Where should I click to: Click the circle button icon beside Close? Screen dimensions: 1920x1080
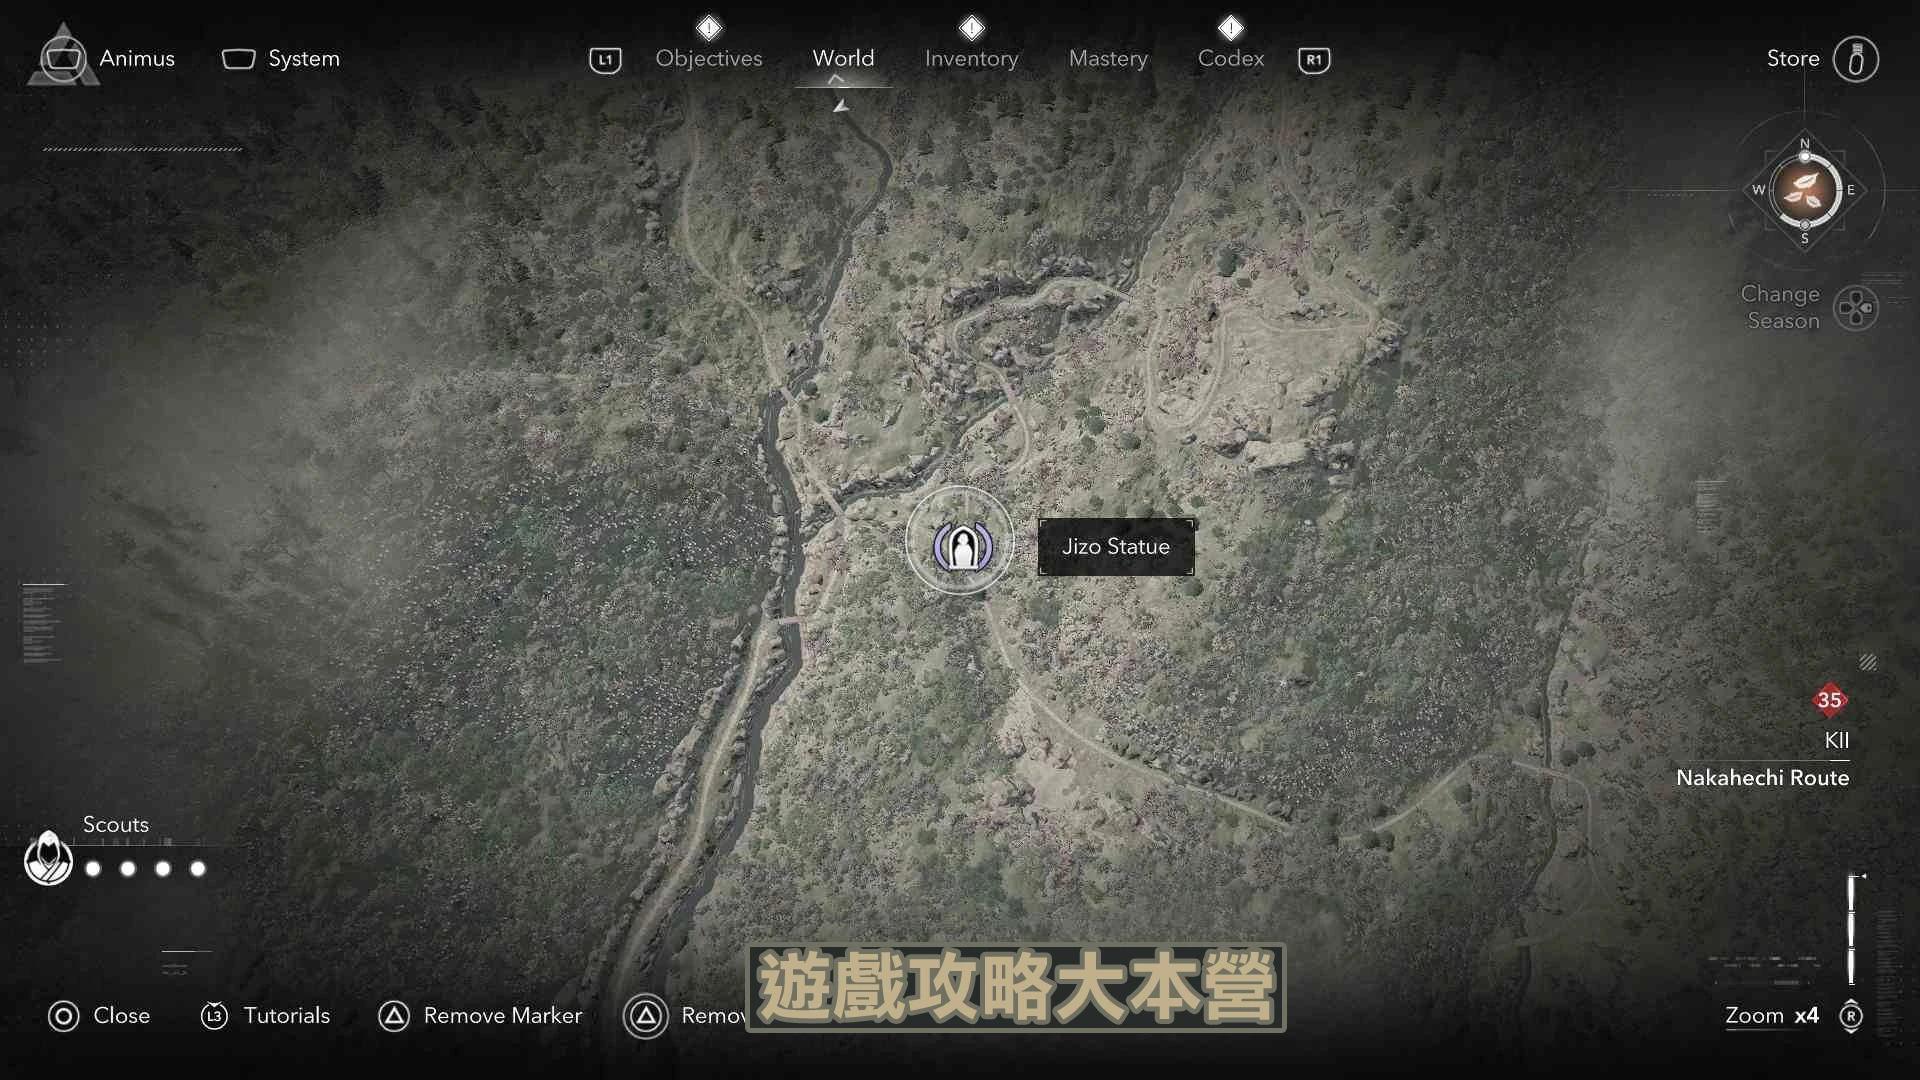(x=63, y=1017)
